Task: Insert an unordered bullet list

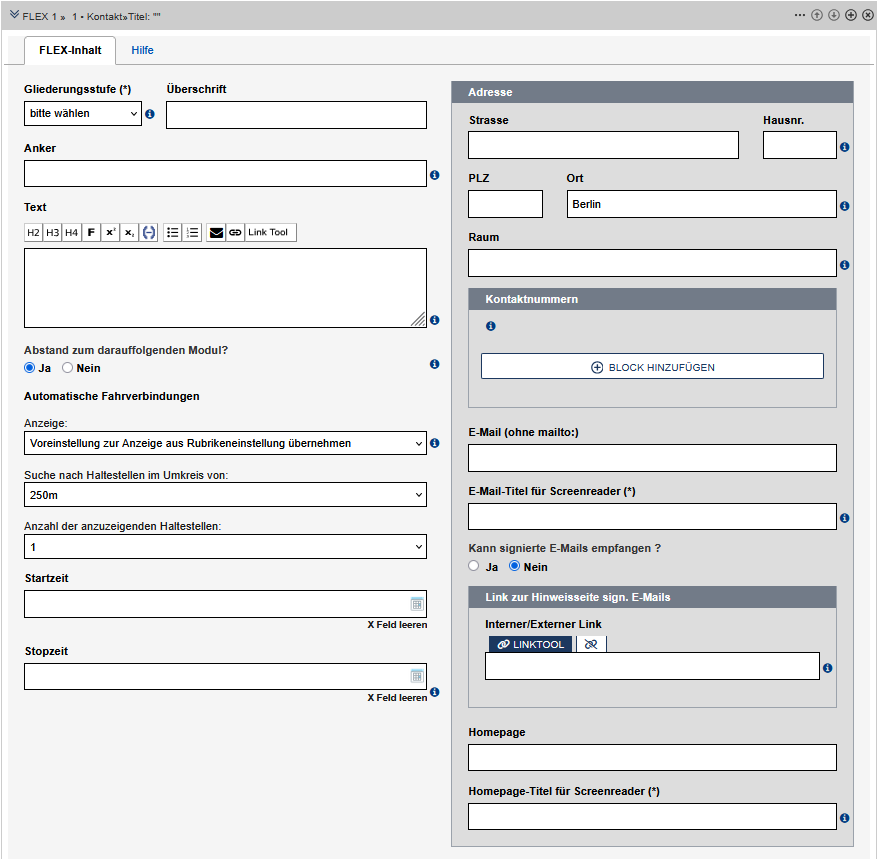Action: click(173, 232)
